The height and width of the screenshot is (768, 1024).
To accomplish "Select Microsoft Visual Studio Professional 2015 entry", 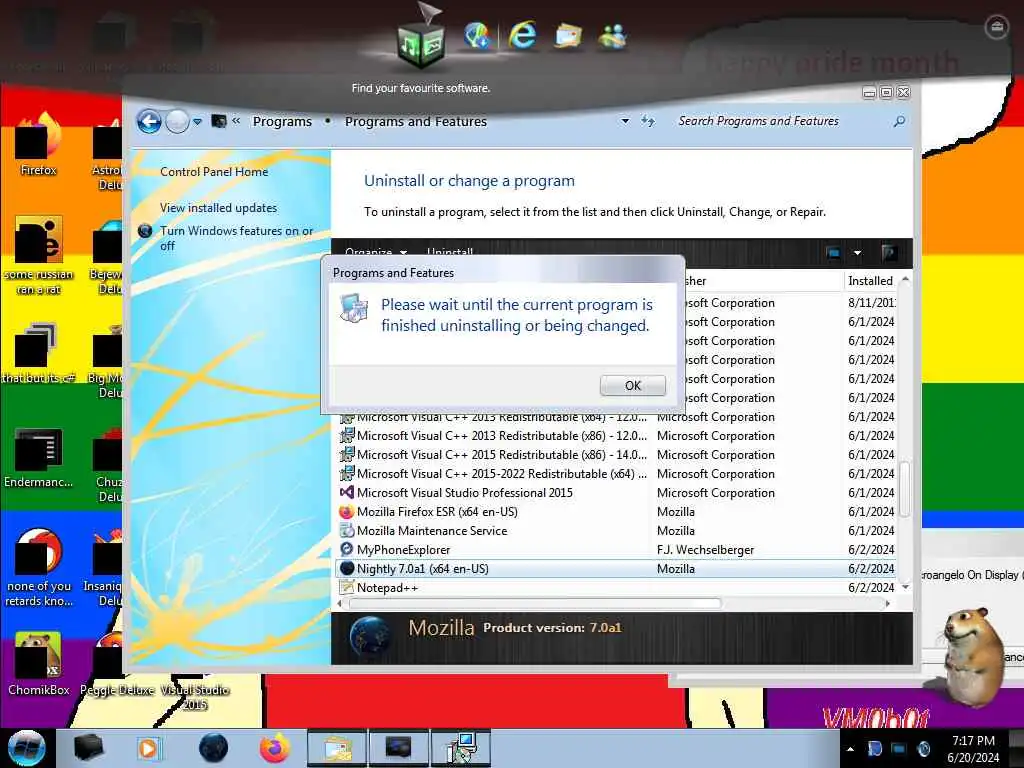I will [617, 492].
